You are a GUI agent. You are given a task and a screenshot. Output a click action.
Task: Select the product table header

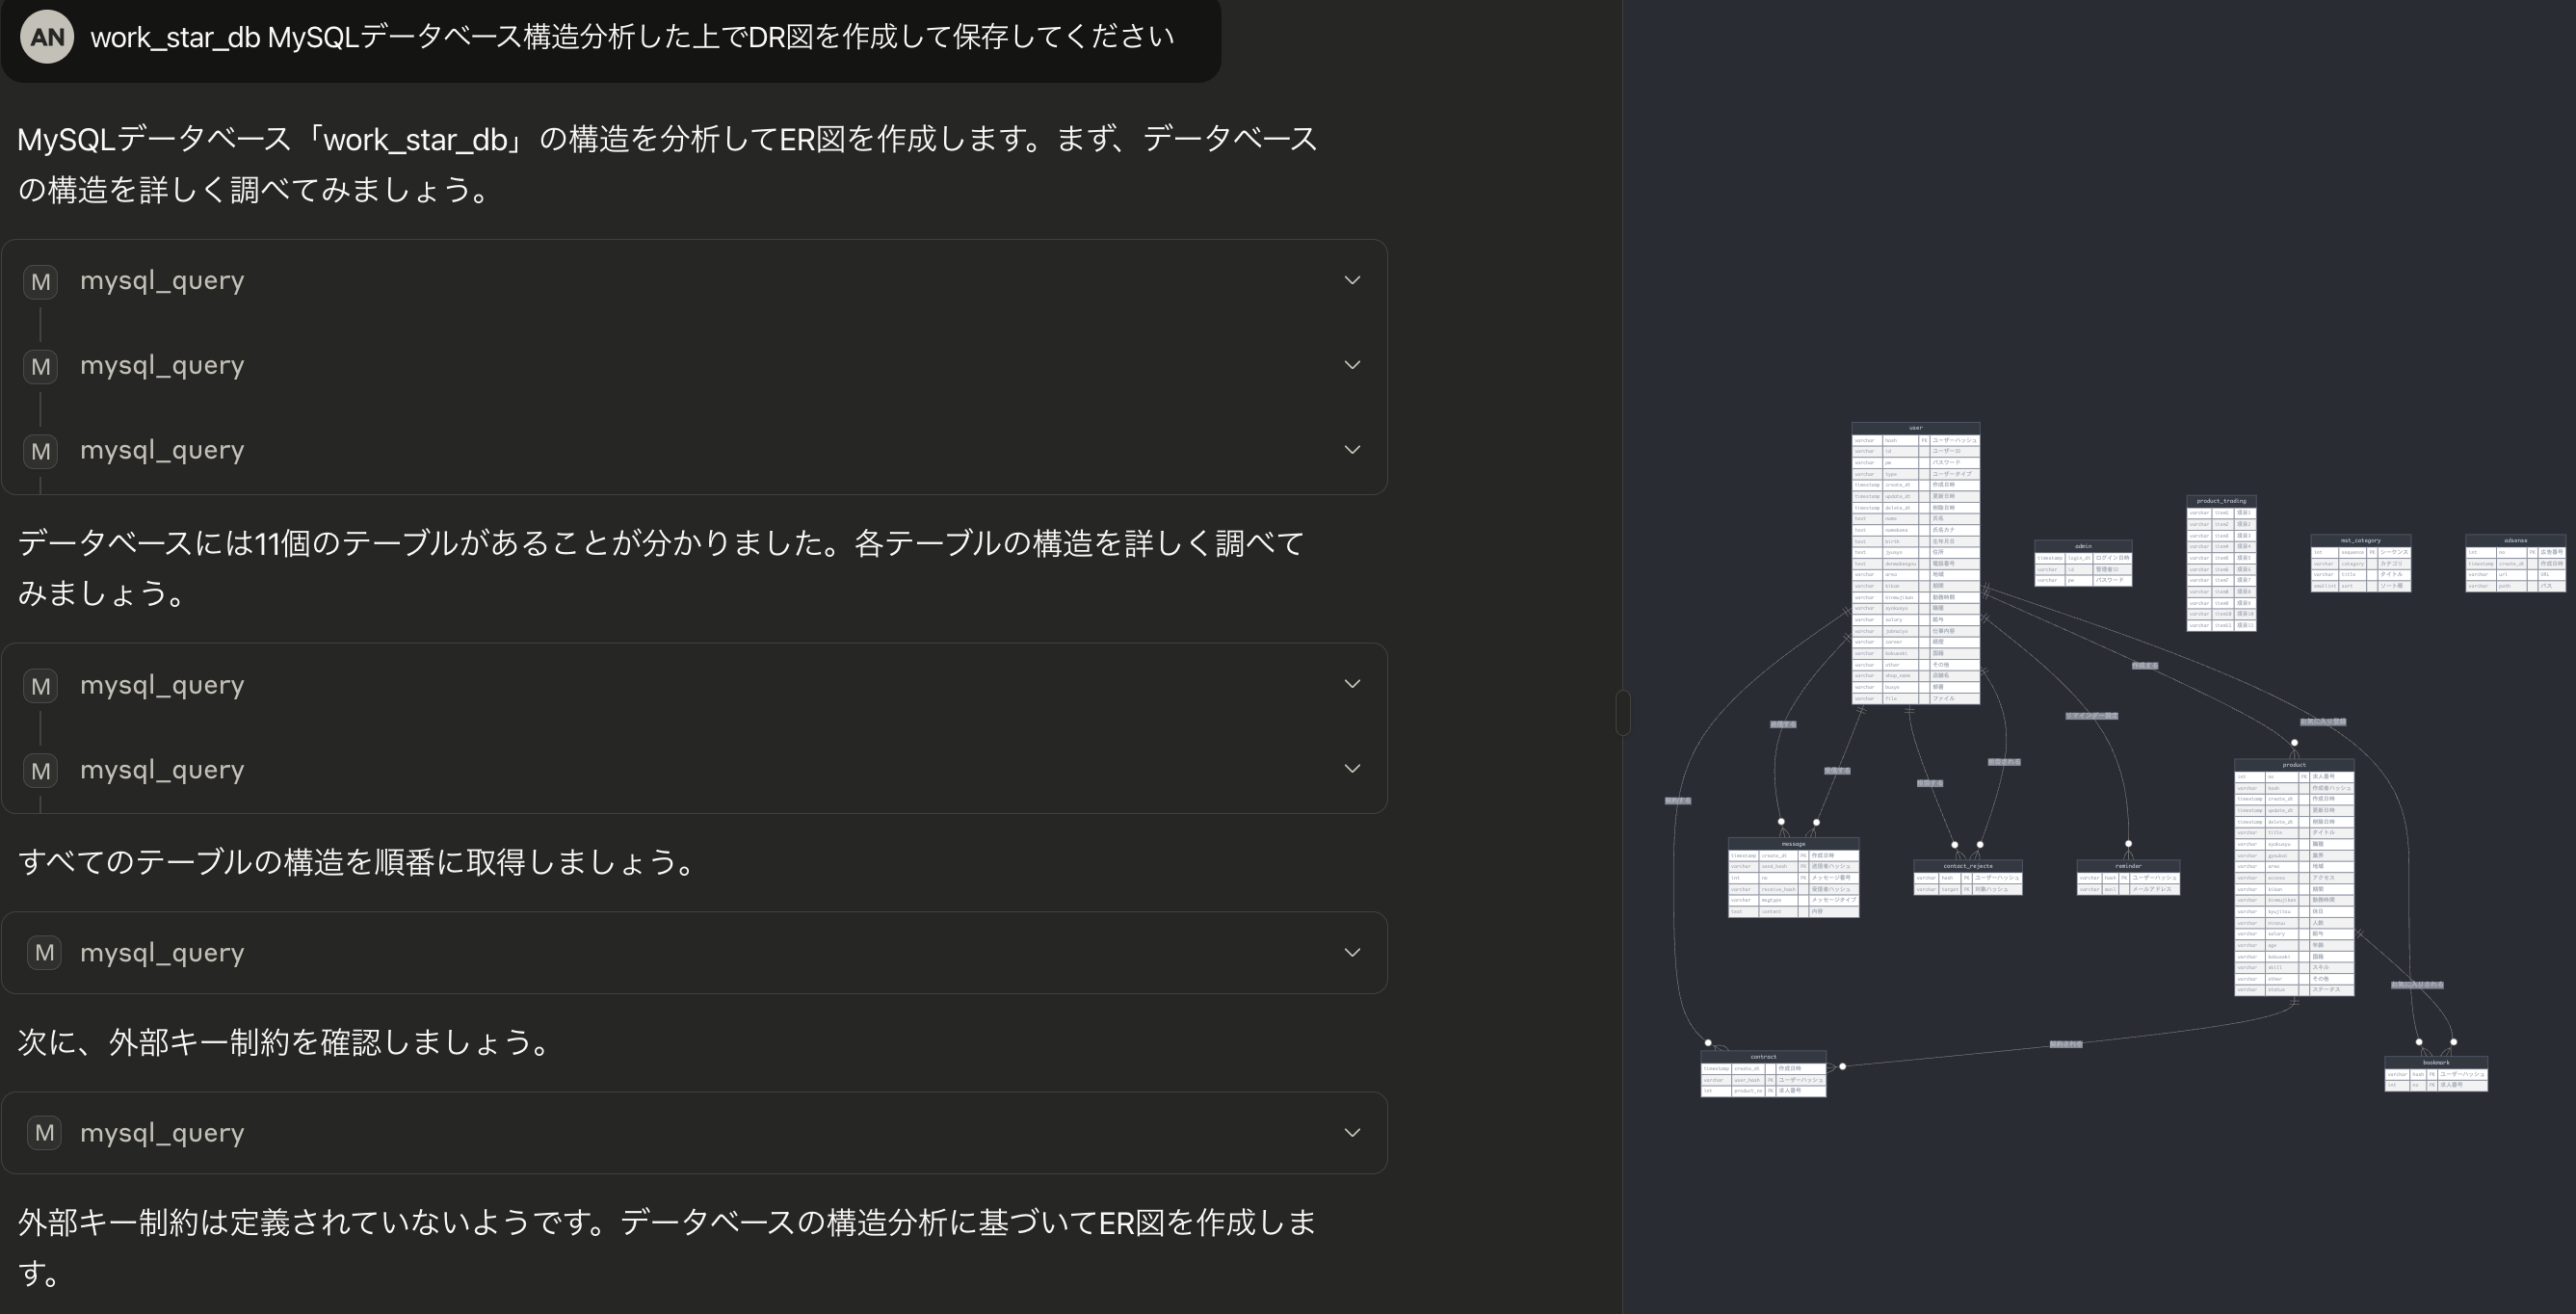[x=2293, y=765]
